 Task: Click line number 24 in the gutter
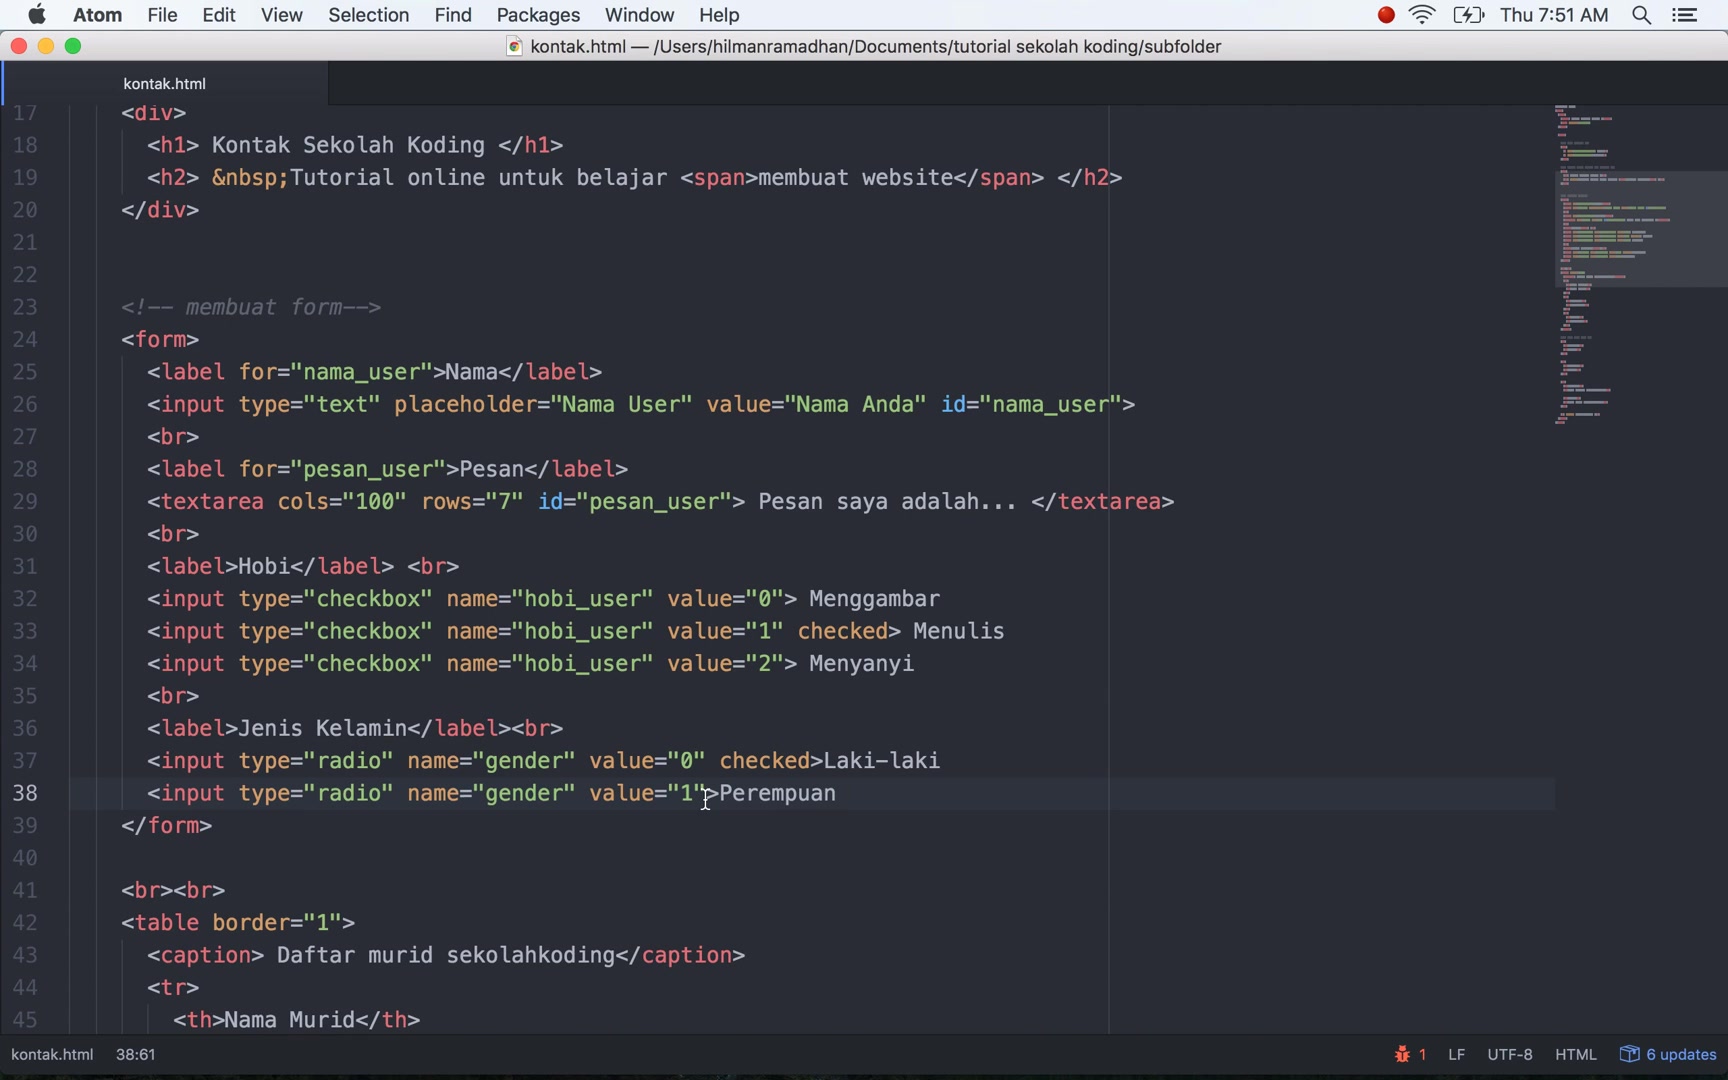(x=25, y=339)
